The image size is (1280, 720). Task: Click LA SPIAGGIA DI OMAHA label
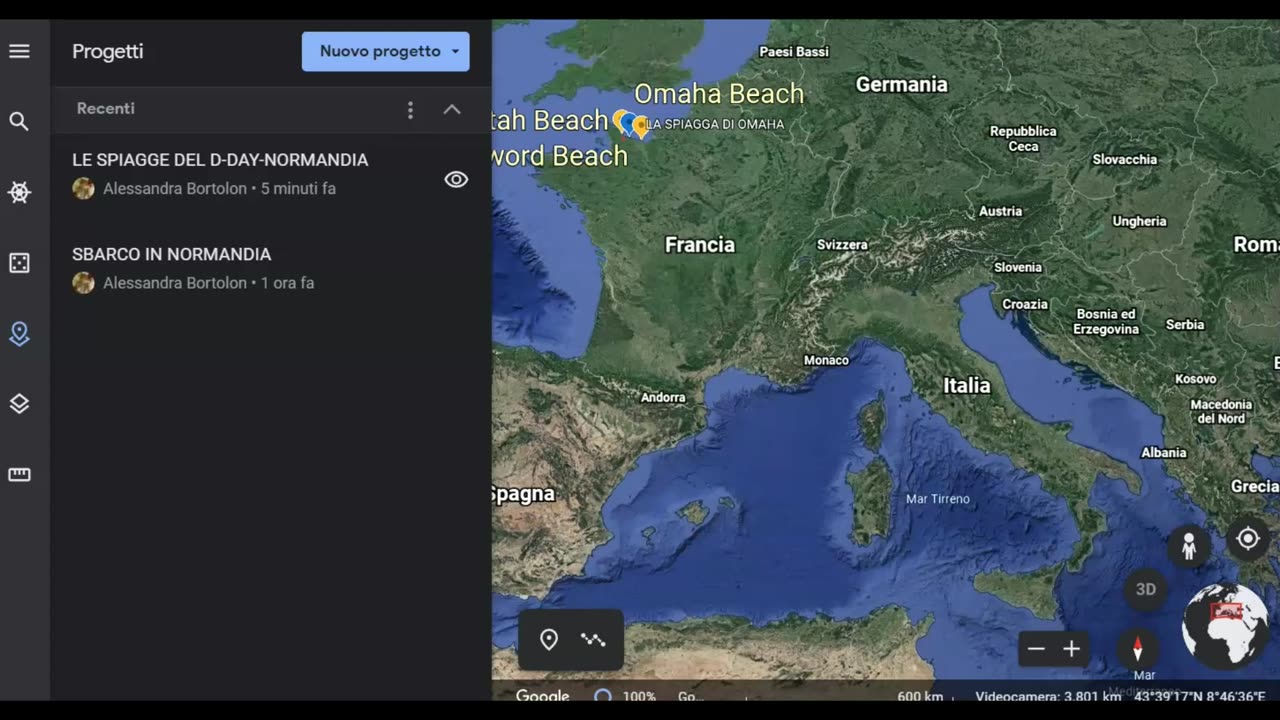coord(716,125)
